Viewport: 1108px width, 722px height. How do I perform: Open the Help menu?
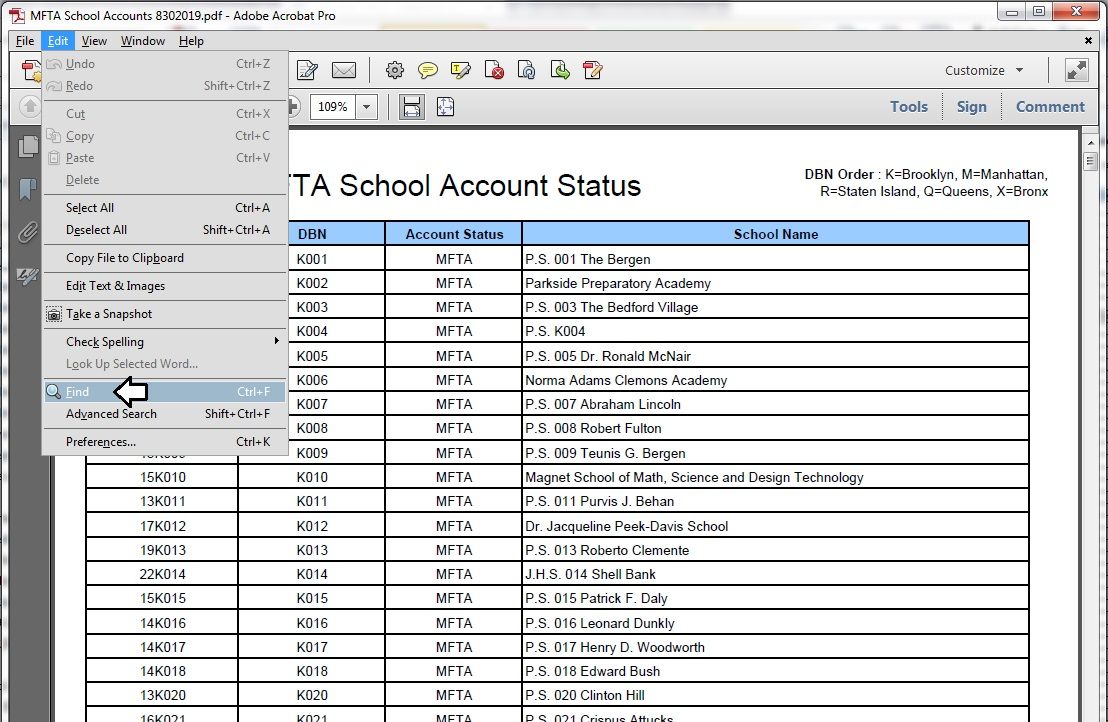(x=191, y=41)
